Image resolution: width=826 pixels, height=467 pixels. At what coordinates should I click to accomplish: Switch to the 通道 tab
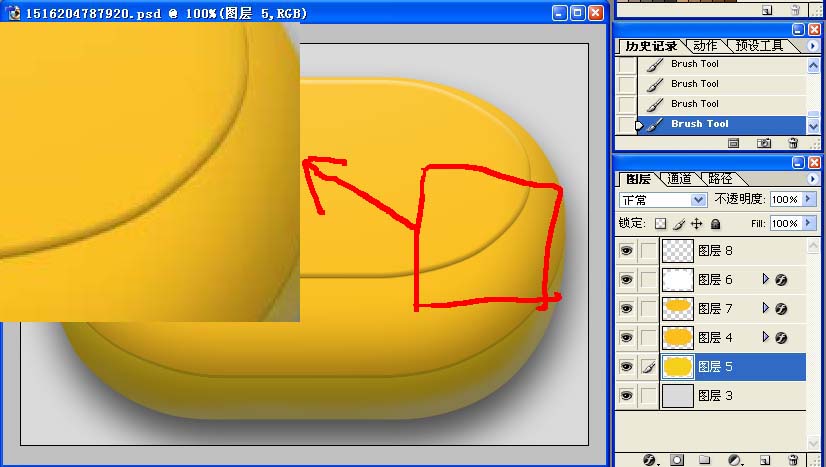[x=679, y=179]
